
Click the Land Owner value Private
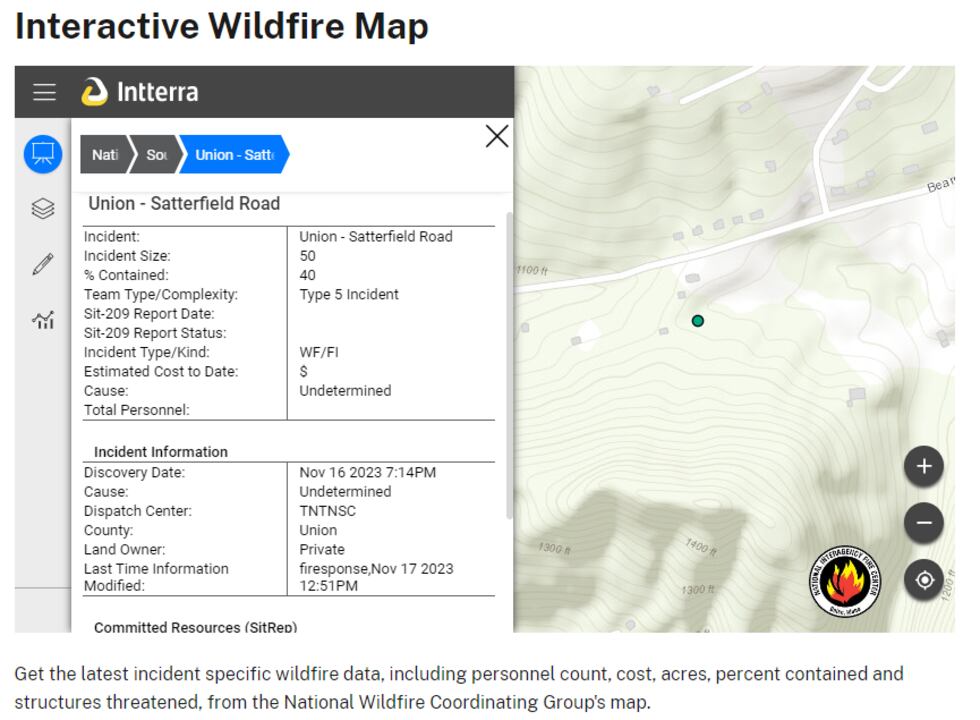pyautogui.click(x=322, y=550)
